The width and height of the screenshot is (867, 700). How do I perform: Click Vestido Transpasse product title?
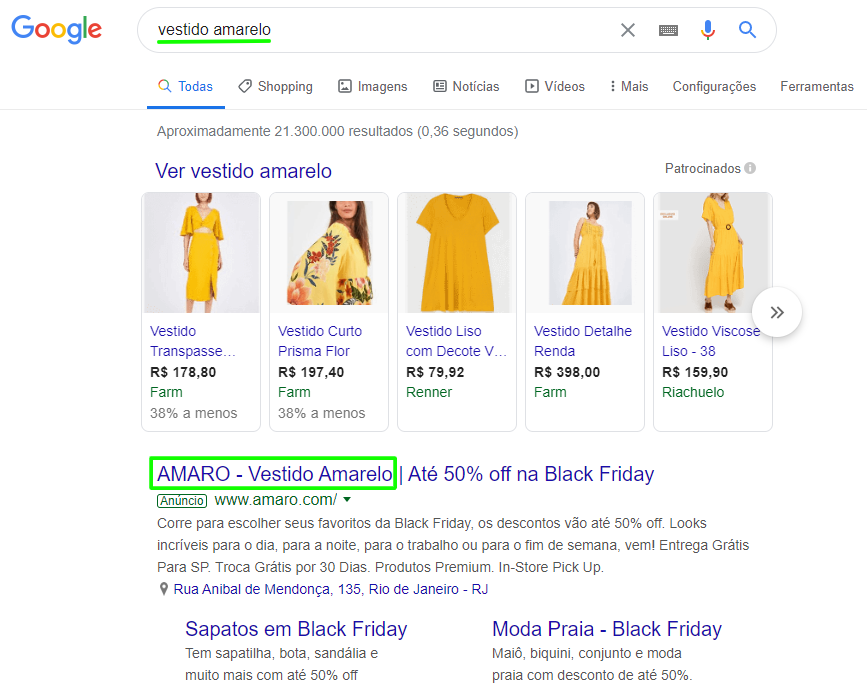point(192,341)
